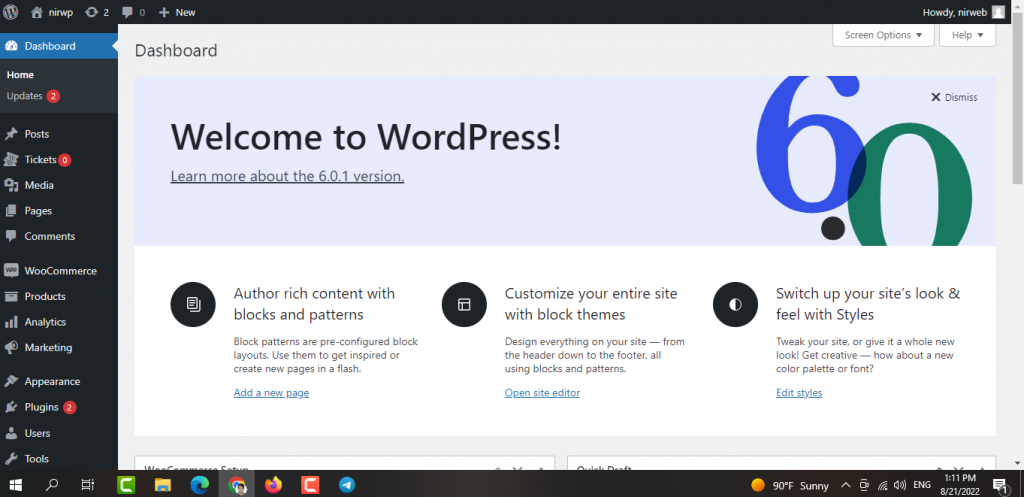Image resolution: width=1024 pixels, height=497 pixels.
Task: Click the Analytics bar chart icon
Action: point(11,322)
